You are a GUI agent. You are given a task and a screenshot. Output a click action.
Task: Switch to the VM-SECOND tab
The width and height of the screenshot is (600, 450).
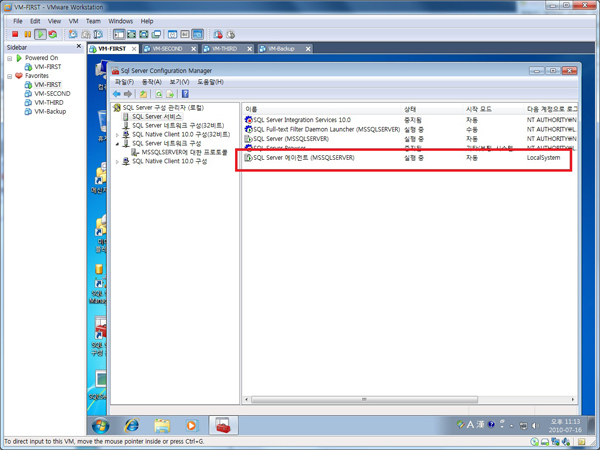click(167, 49)
